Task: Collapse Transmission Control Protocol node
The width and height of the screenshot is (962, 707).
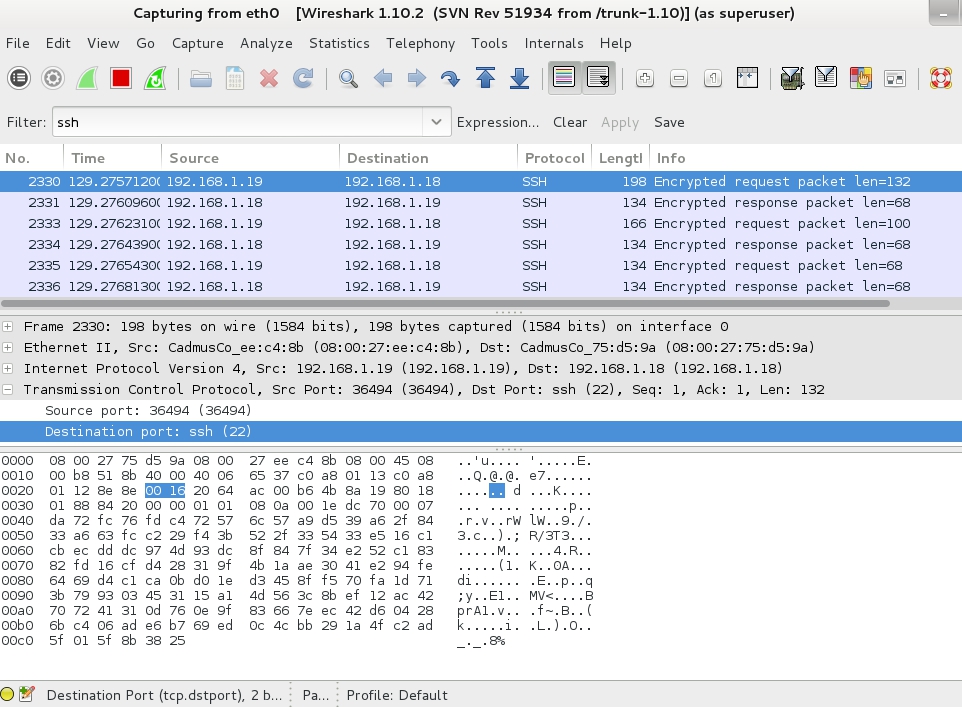Action: (7, 389)
